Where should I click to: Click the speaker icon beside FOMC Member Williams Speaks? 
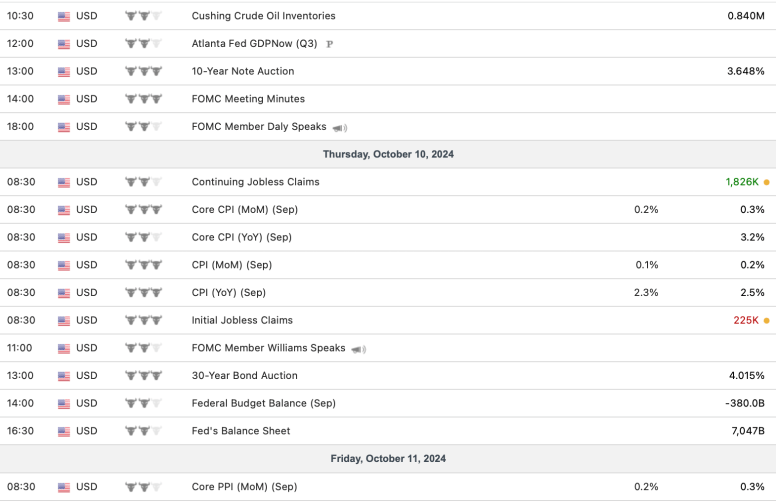pos(359,349)
